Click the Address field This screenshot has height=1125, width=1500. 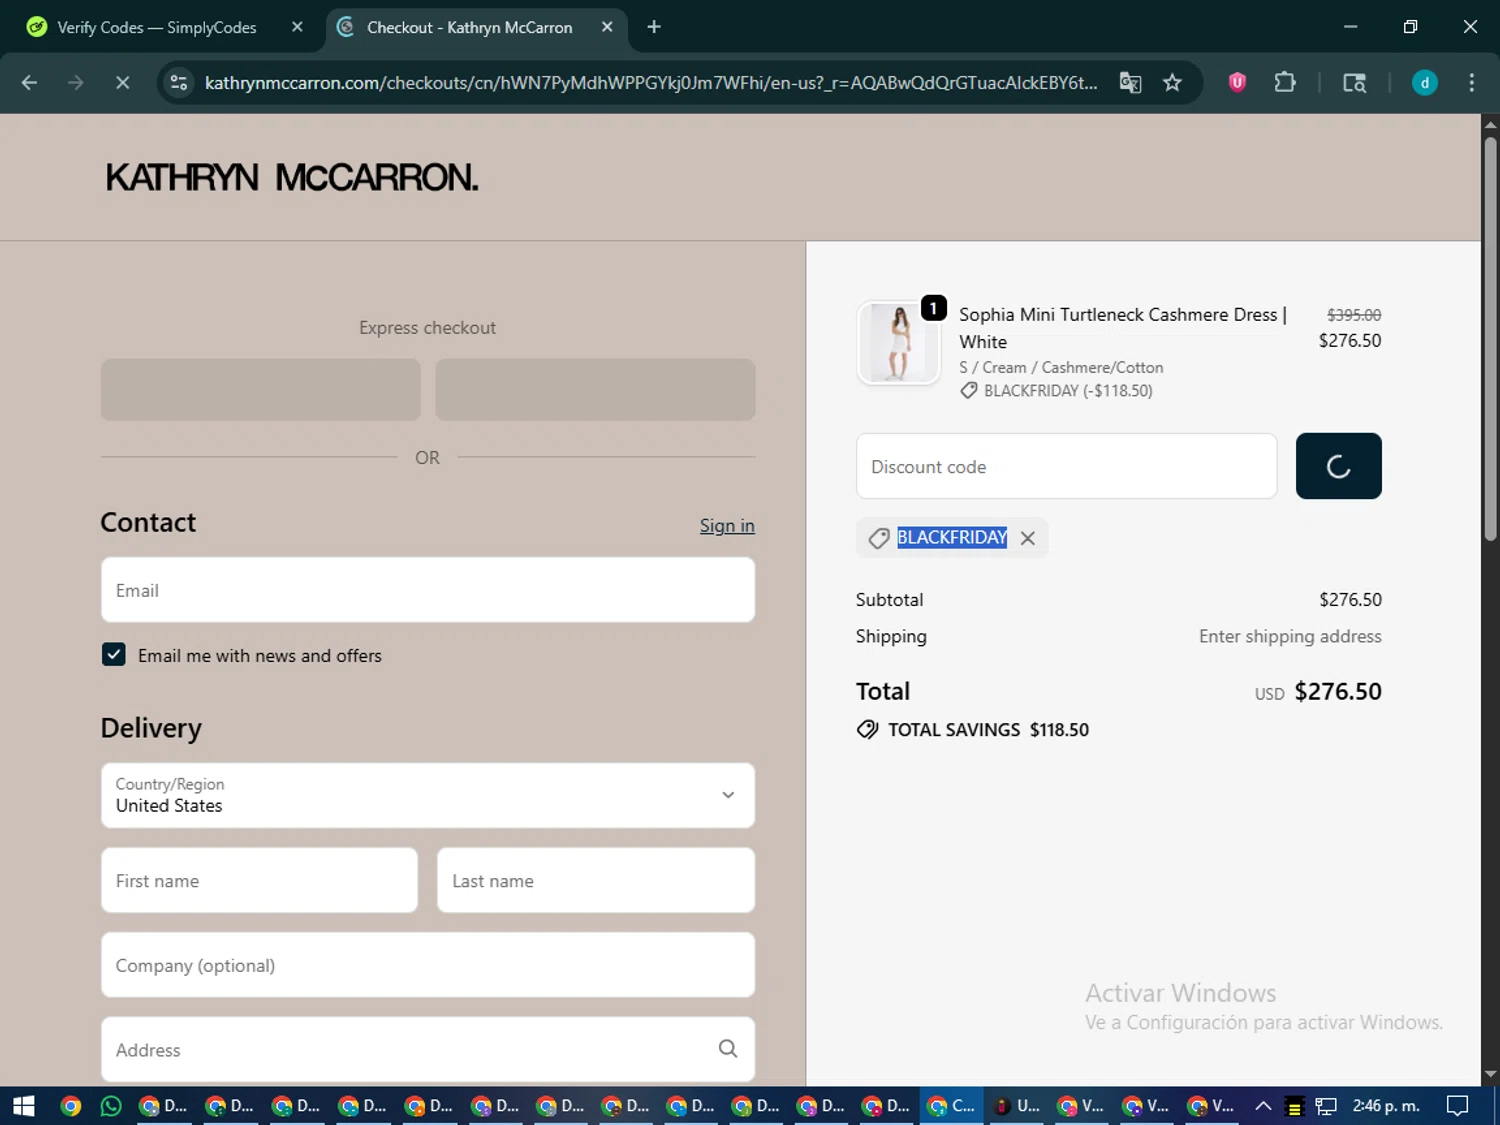[x=428, y=1049]
